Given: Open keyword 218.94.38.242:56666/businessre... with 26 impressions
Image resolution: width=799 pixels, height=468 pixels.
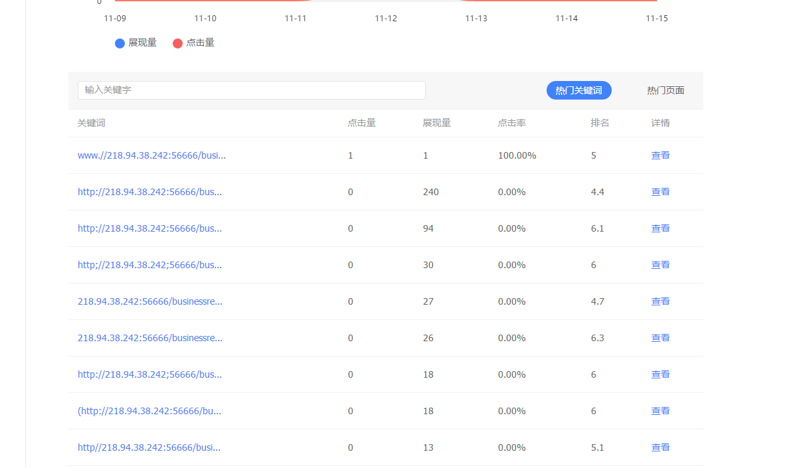Looking at the screenshot, I should pos(150,338).
